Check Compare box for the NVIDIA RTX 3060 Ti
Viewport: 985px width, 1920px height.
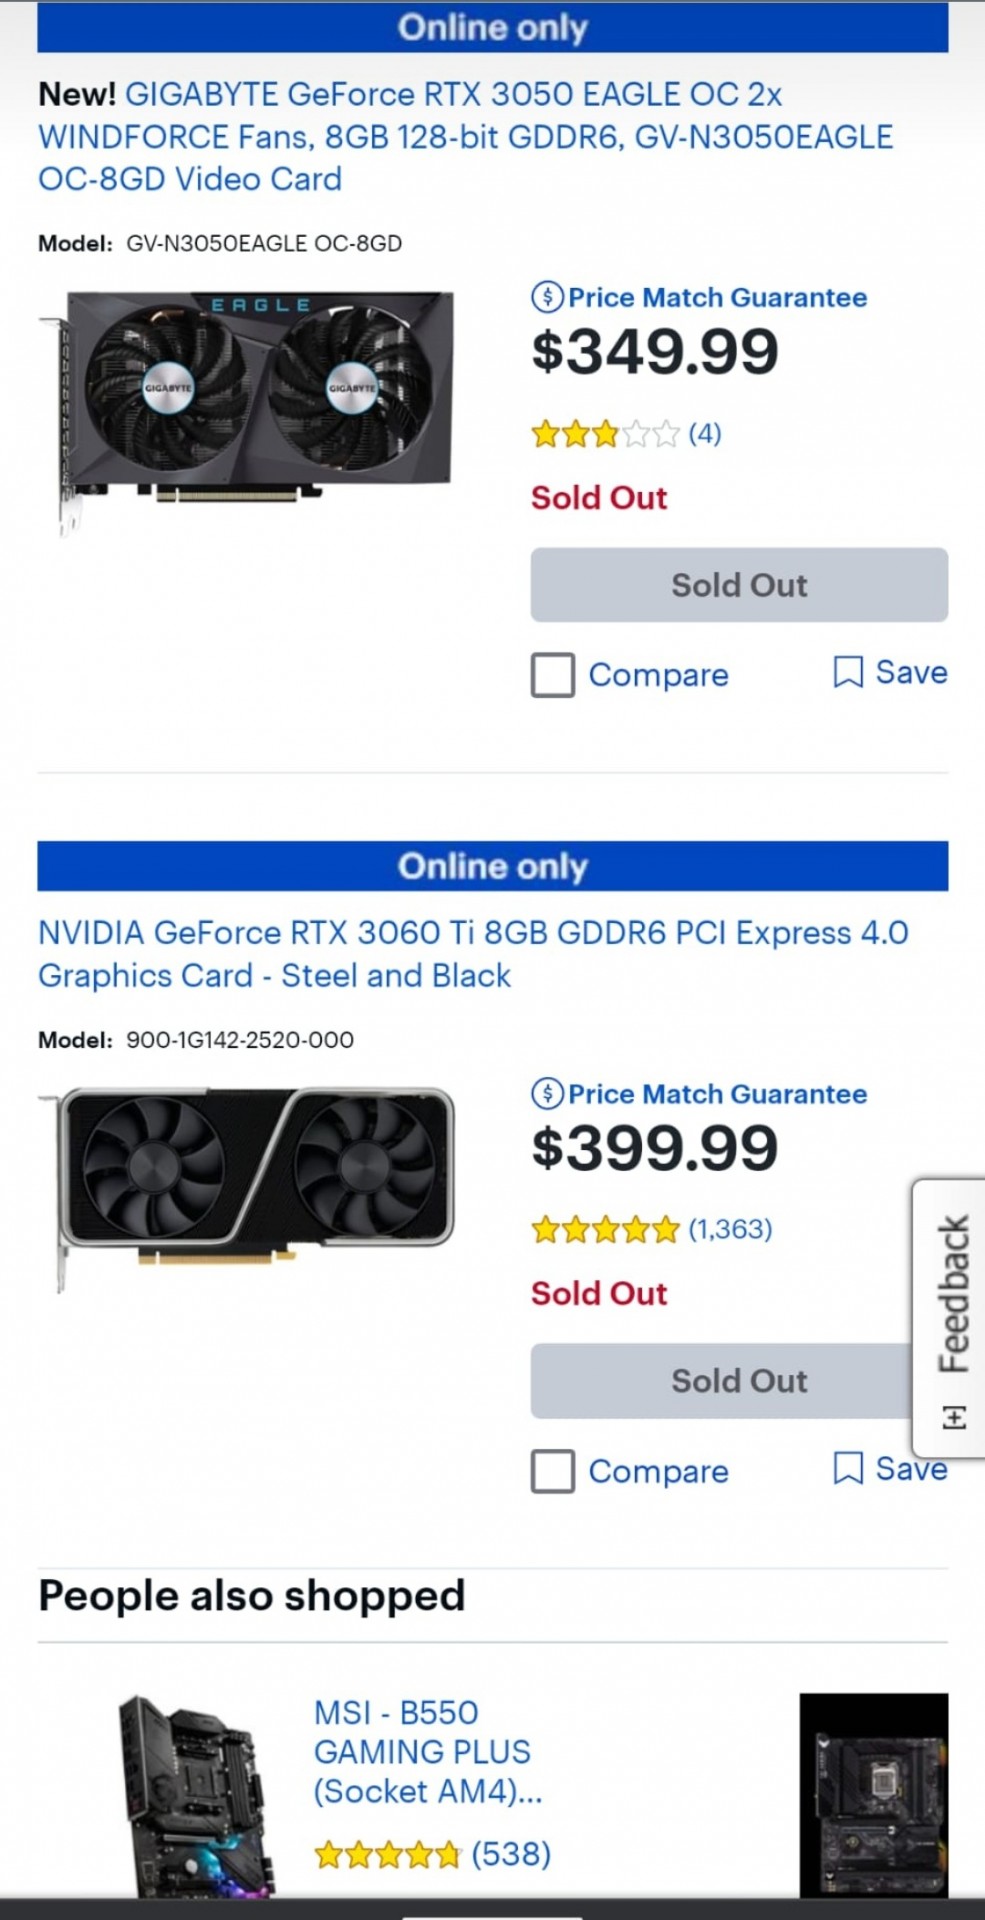[x=553, y=1471]
